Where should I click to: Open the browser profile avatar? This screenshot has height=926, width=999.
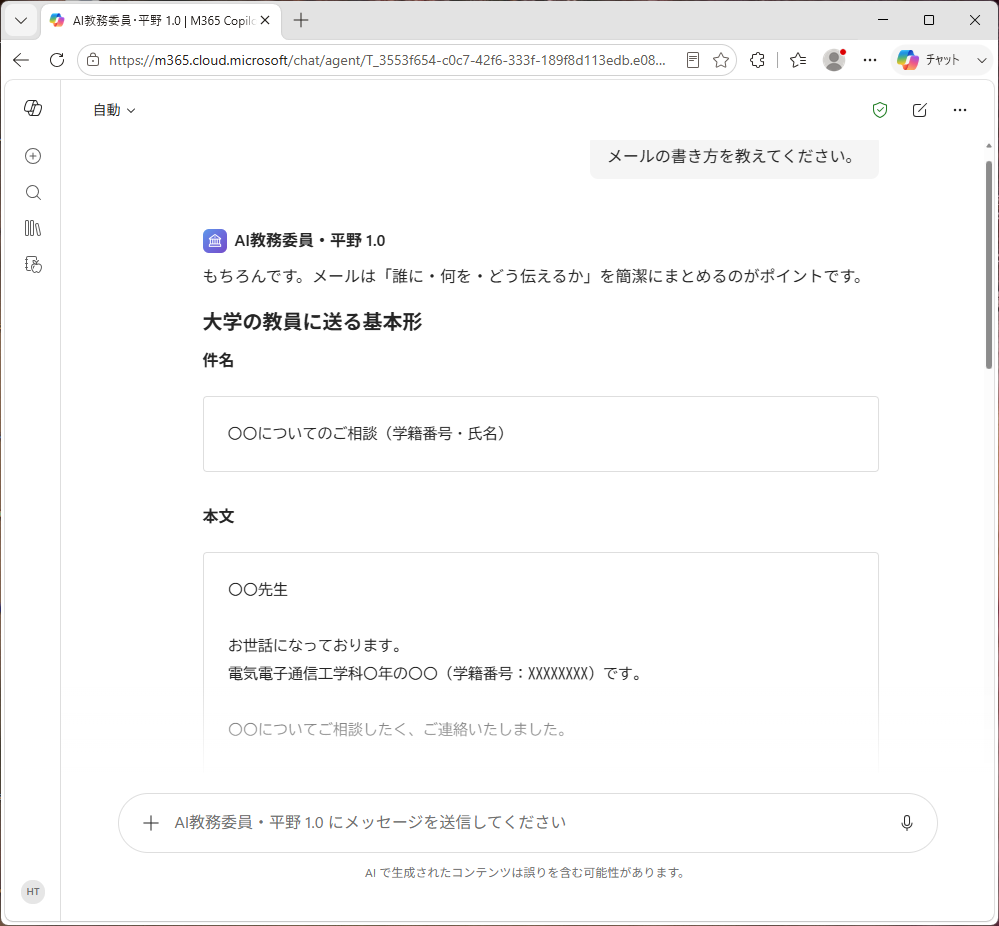pyautogui.click(x=834, y=60)
